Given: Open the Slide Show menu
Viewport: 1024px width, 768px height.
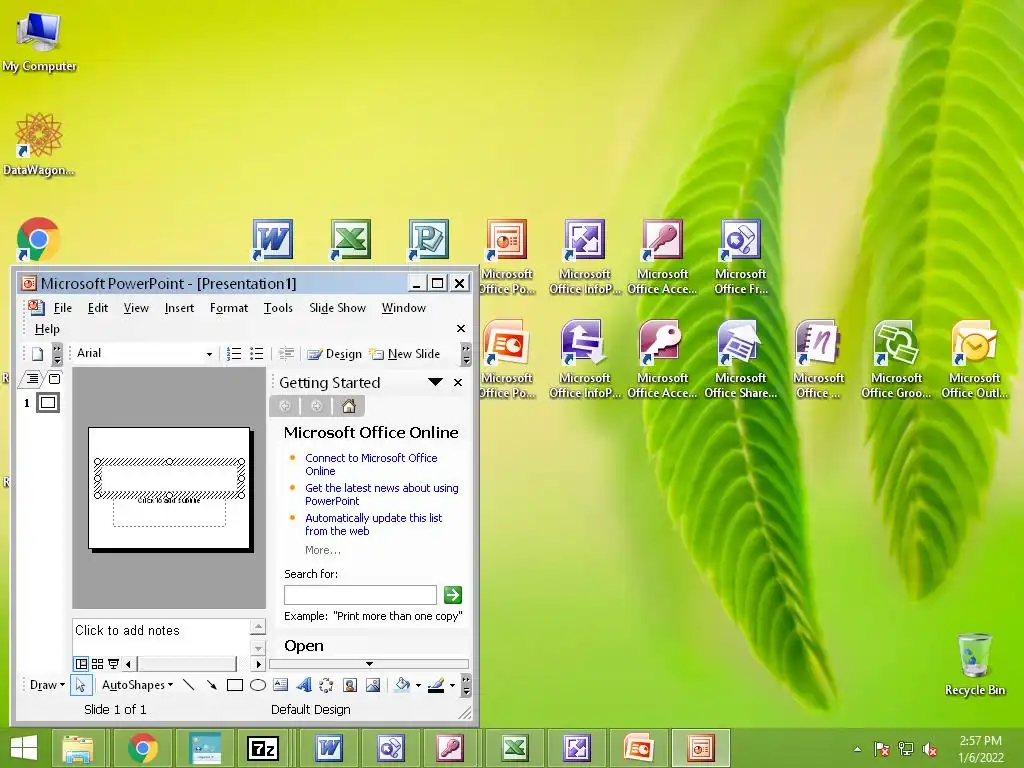Looking at the screenshot, I should coord(337,308).
